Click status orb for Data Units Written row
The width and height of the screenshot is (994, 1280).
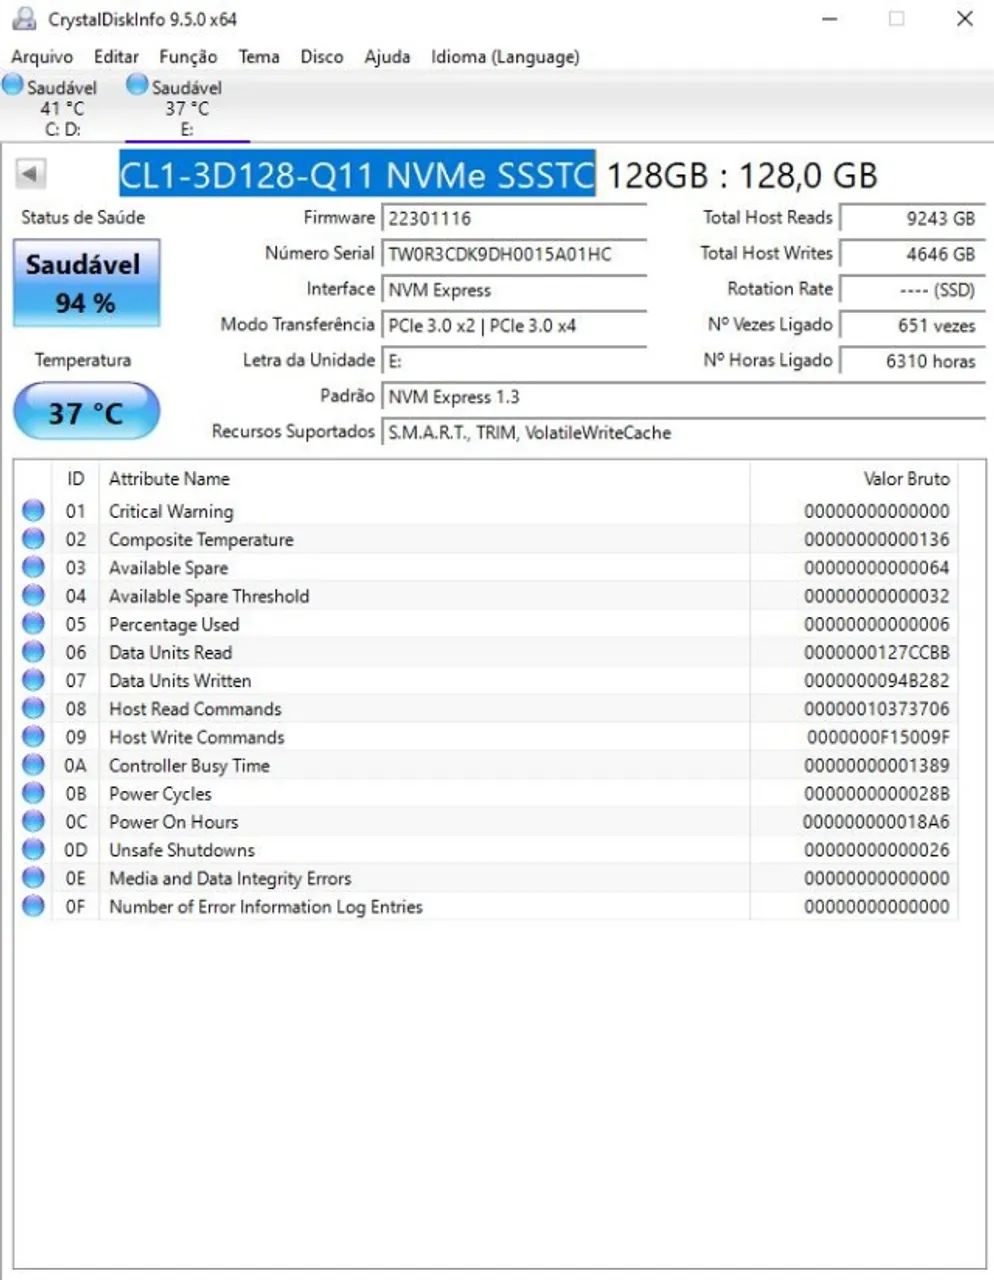point(33,680)
